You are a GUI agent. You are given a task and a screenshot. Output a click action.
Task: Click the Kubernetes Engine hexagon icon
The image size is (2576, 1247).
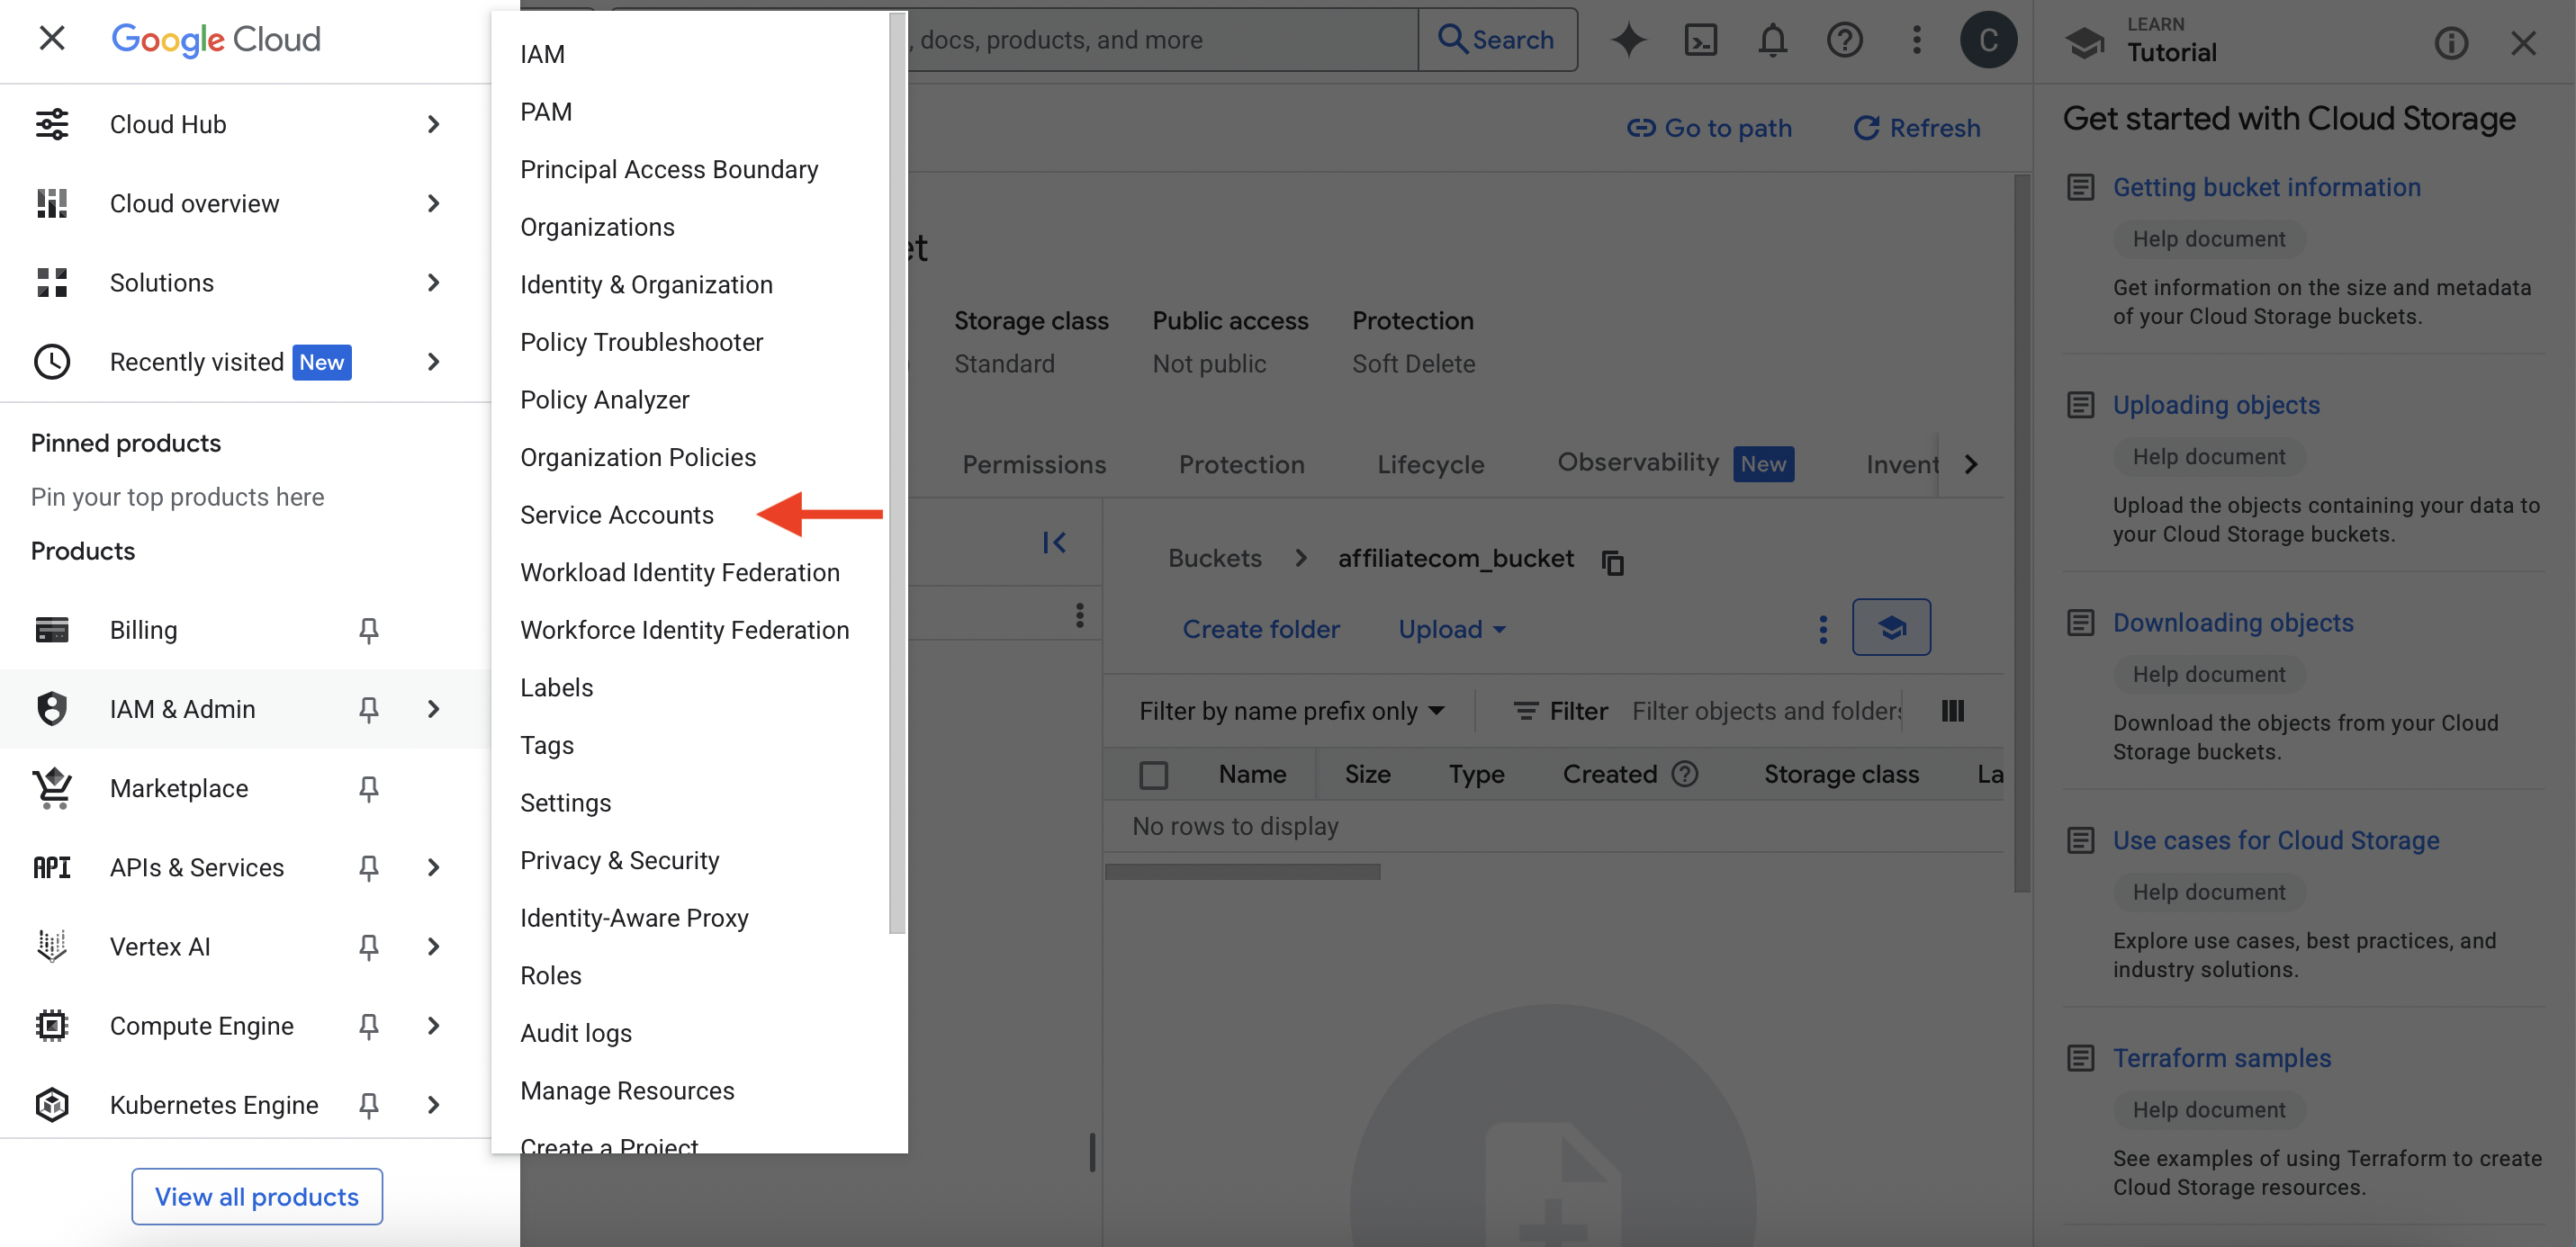[52, 1105]
